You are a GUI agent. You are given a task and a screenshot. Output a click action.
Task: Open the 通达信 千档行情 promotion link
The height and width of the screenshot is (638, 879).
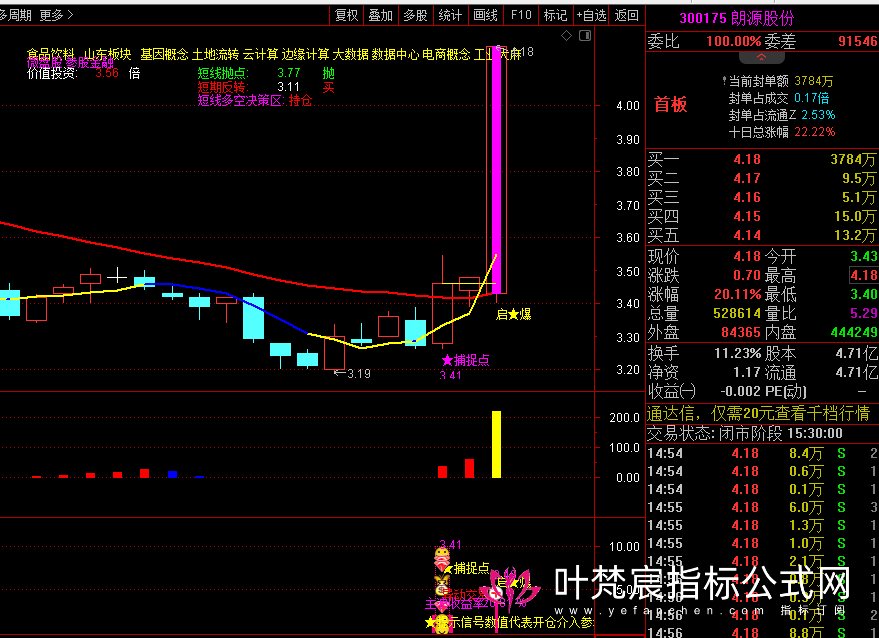[x=758, y=414]
